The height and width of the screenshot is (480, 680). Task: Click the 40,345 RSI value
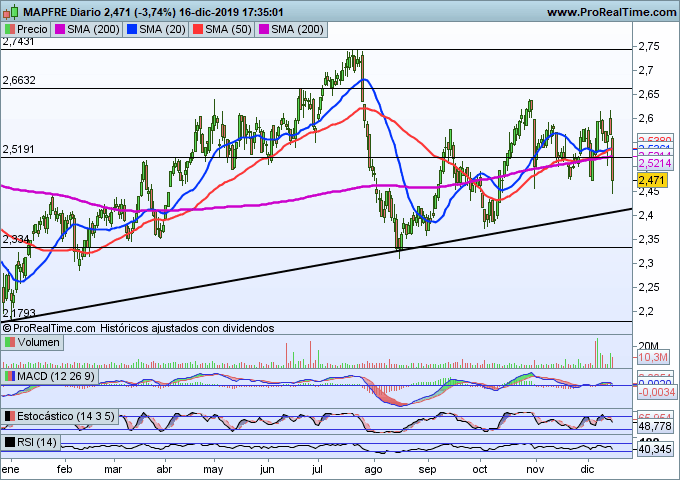pos(655,449)
